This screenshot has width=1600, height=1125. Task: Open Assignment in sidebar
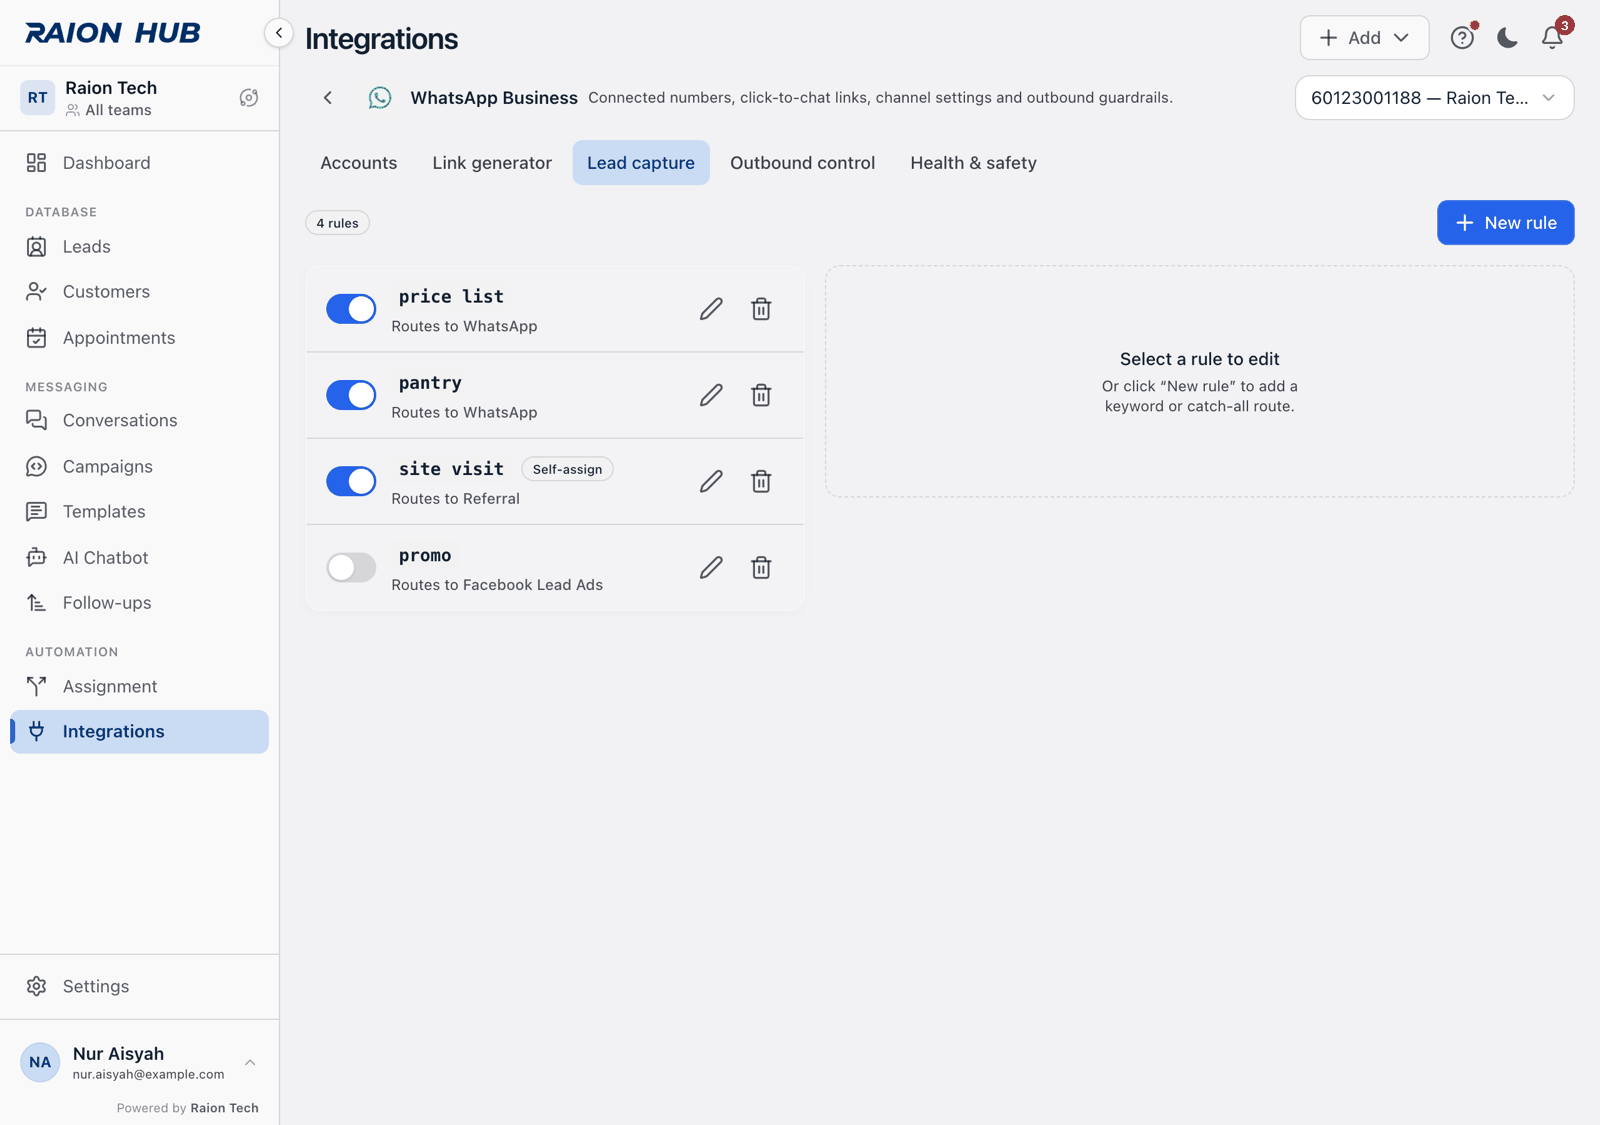pos(139,687)
